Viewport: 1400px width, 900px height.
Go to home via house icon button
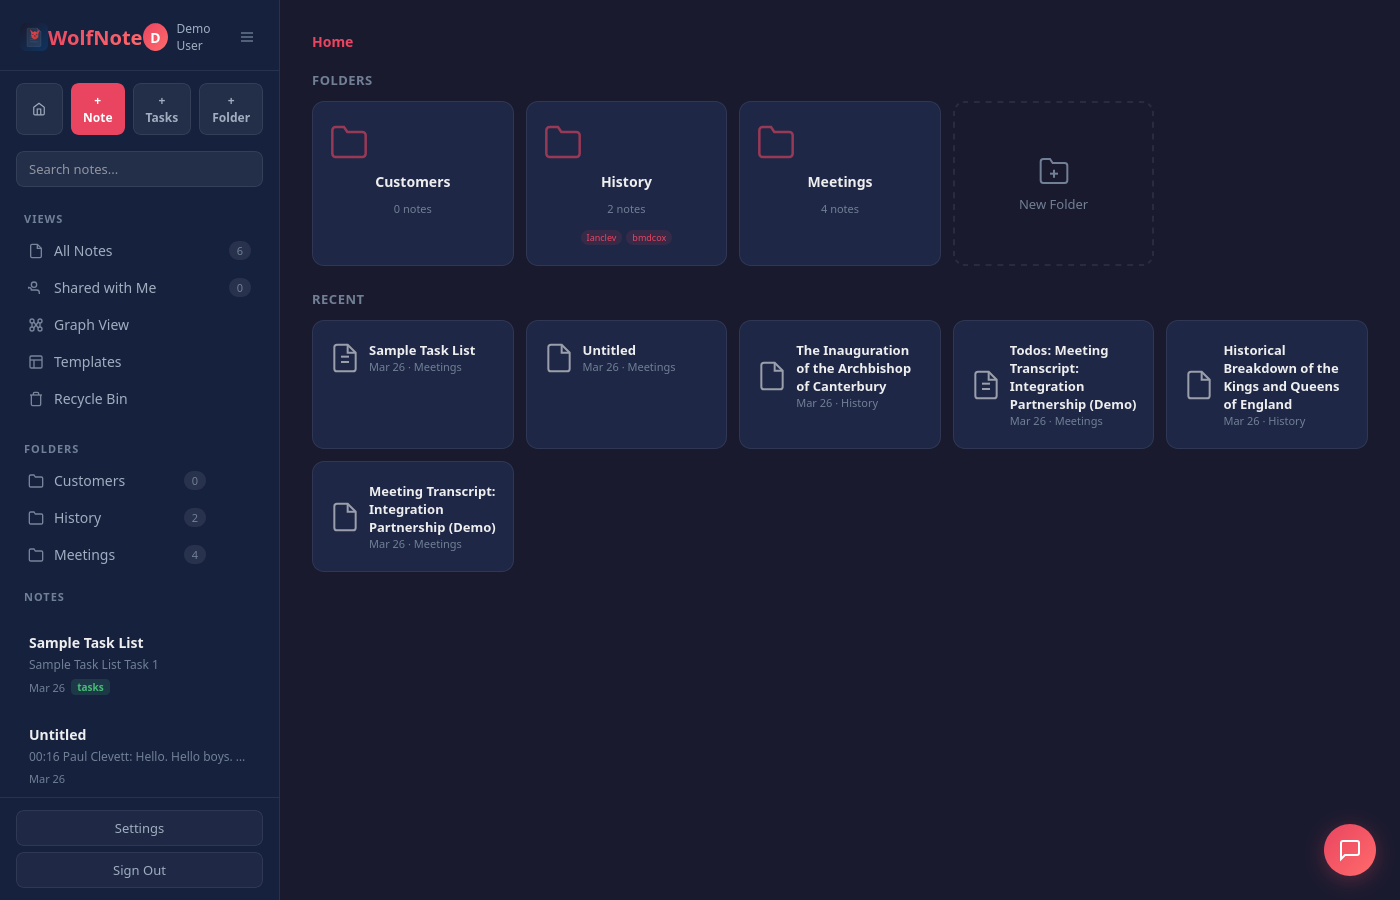[x=39, y=109]
